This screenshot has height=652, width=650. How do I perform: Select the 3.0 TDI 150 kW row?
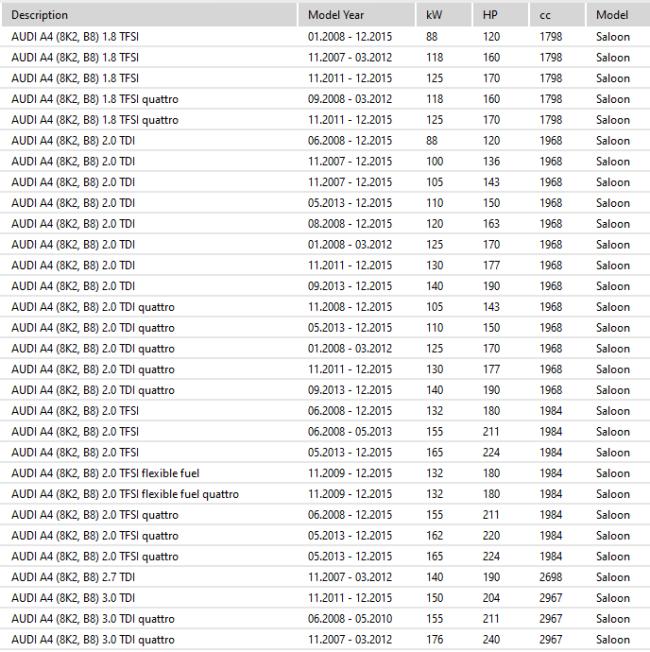click(325, 598)
